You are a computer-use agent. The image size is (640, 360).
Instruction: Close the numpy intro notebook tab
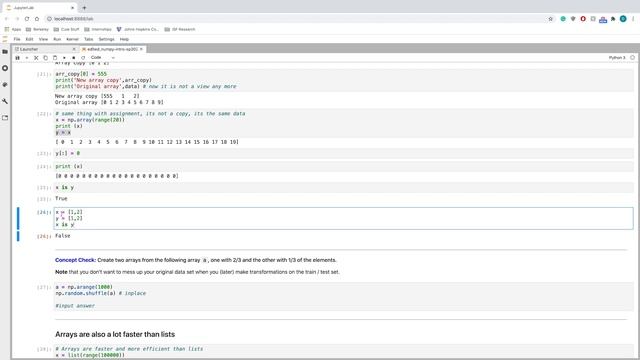click(x=141, y=49)
